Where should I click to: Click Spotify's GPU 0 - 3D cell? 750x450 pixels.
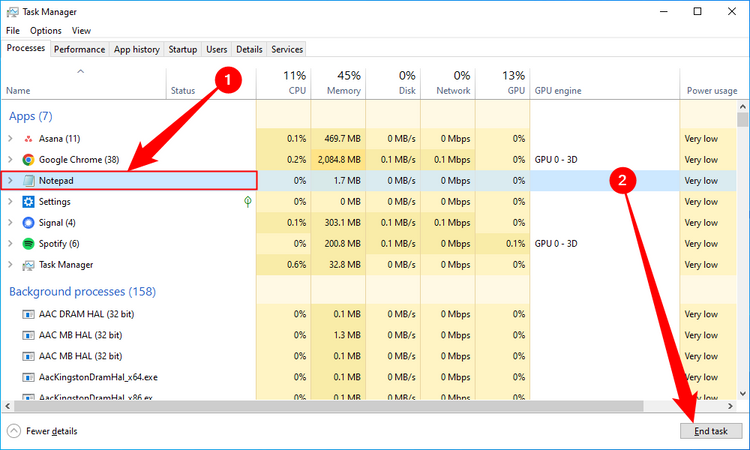[605, 244]
